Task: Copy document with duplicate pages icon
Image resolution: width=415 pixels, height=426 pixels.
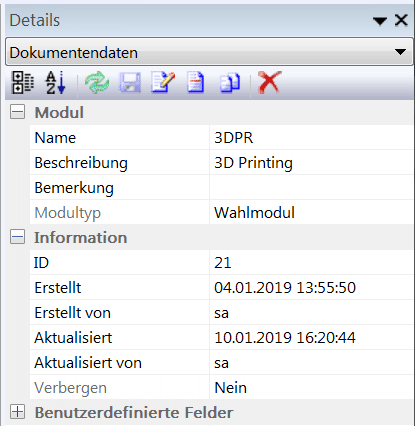Action: [230, 83]
